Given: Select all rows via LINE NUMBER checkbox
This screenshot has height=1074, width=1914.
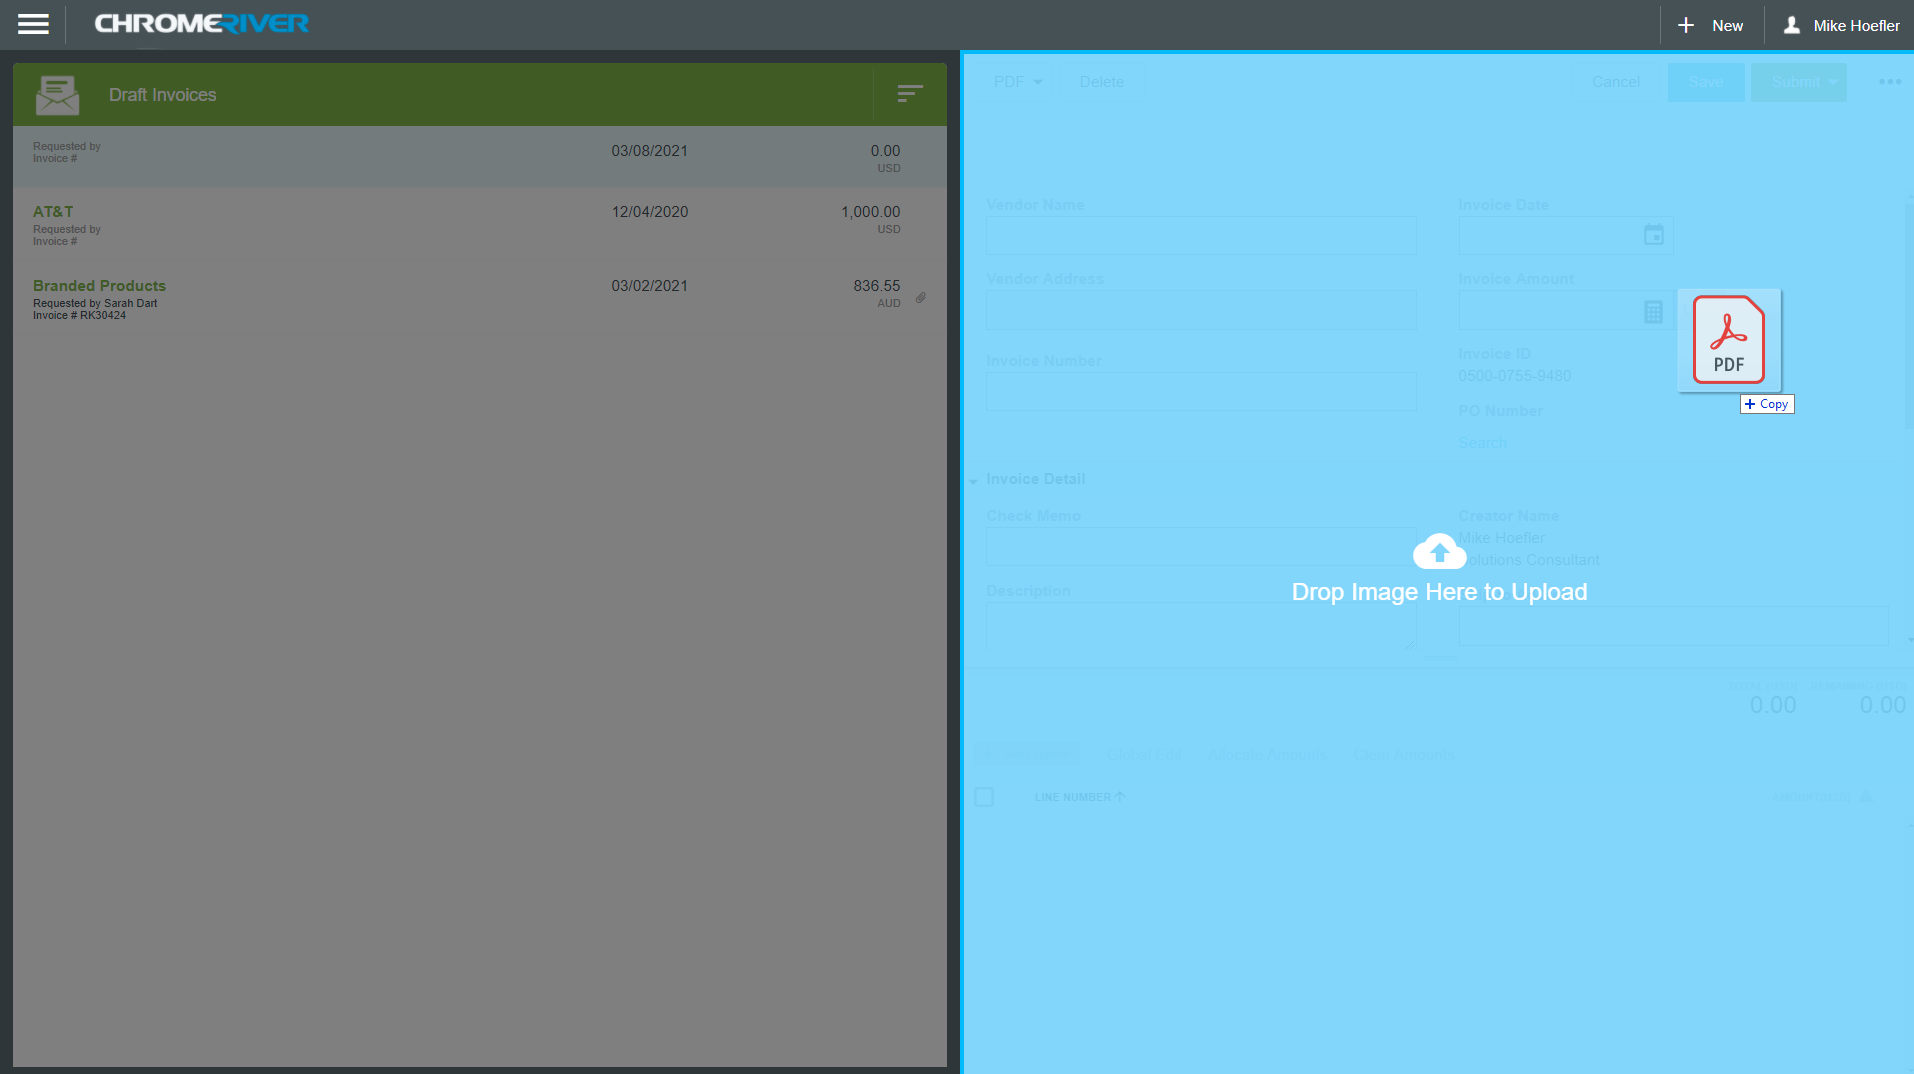Looking at the screenshot, I should 984,796.
